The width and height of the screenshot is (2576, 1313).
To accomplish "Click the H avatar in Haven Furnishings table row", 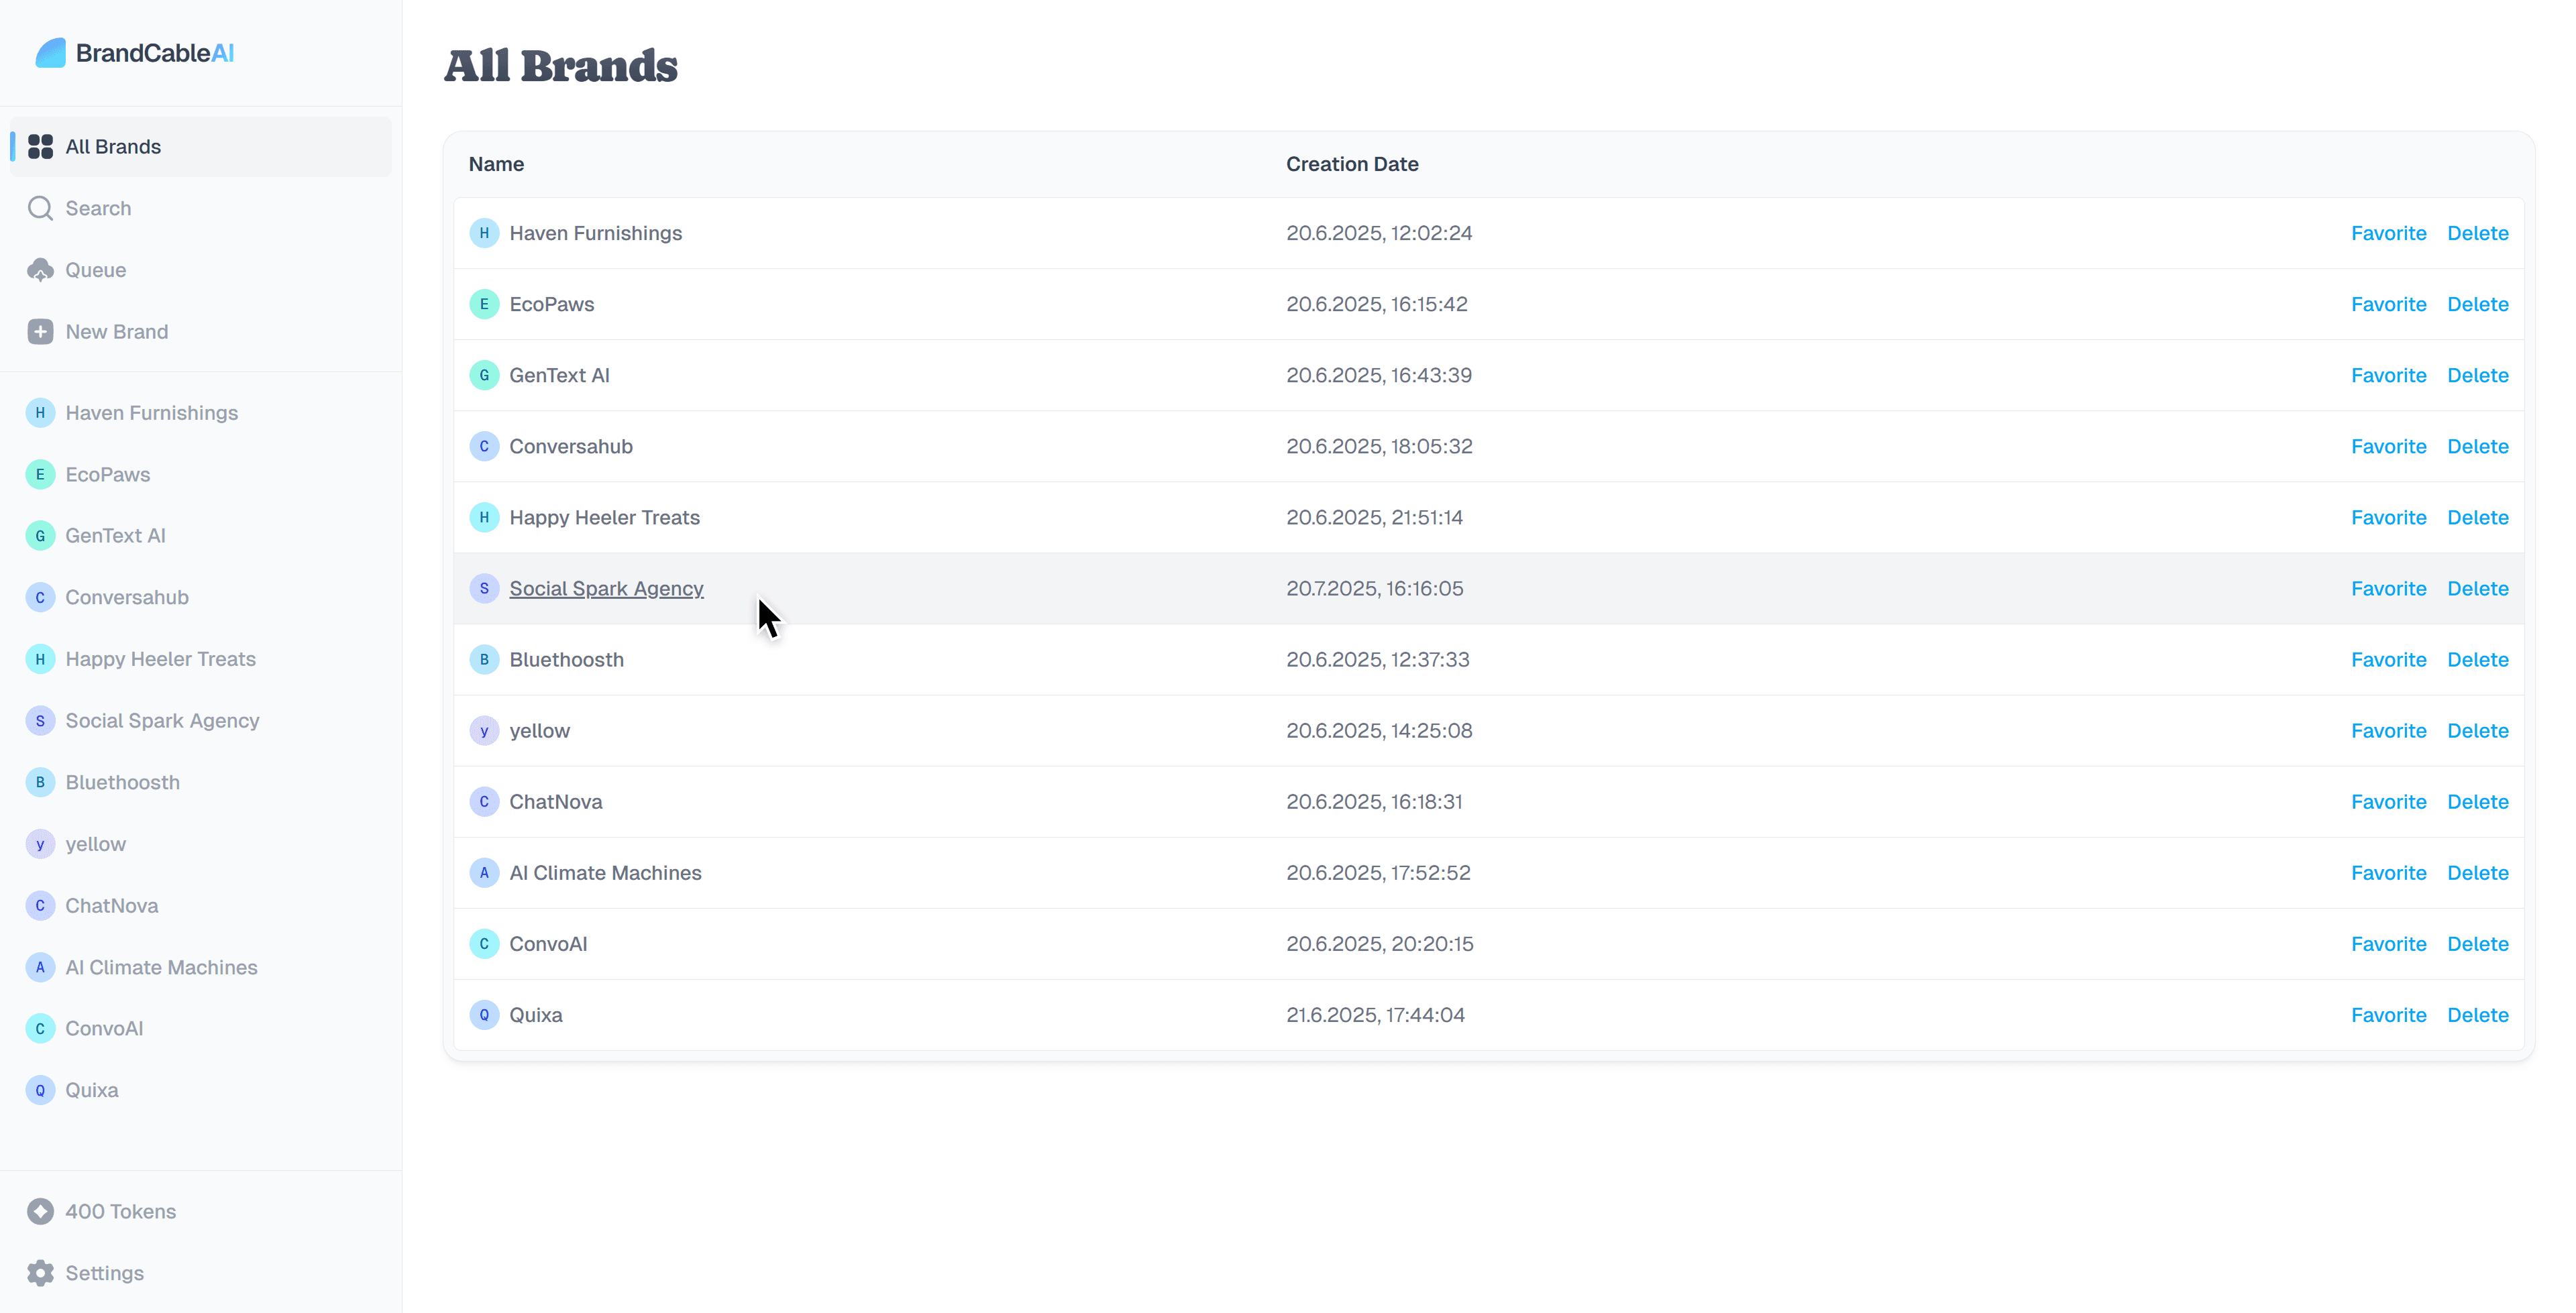I will (484, 233).
